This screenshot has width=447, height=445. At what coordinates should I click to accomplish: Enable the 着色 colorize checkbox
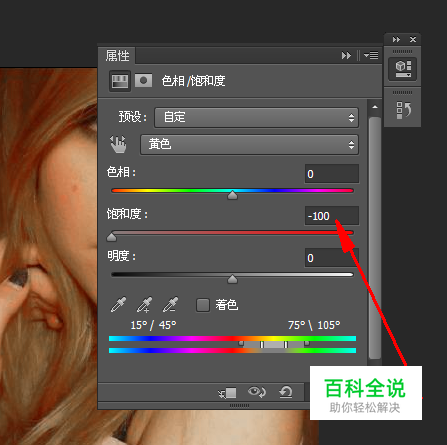click(203, 305)
